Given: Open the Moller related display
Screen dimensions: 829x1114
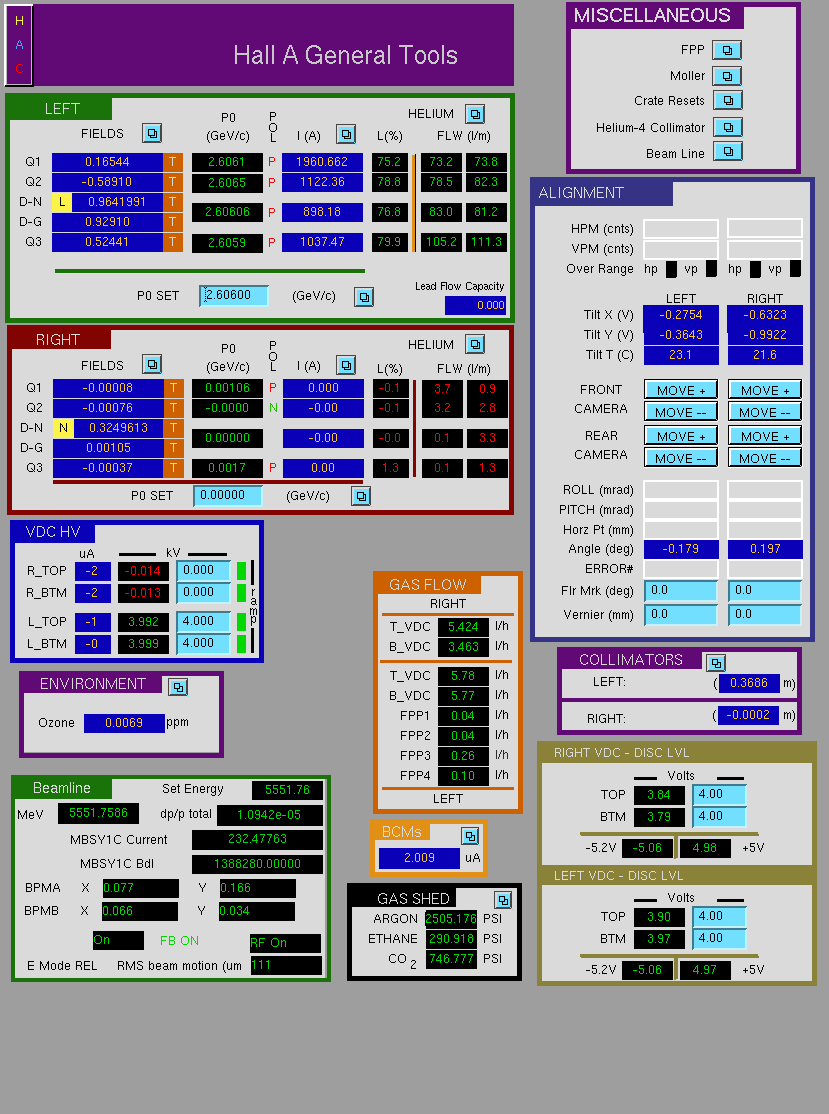Looking at the screenshot, I should [727, 75].
